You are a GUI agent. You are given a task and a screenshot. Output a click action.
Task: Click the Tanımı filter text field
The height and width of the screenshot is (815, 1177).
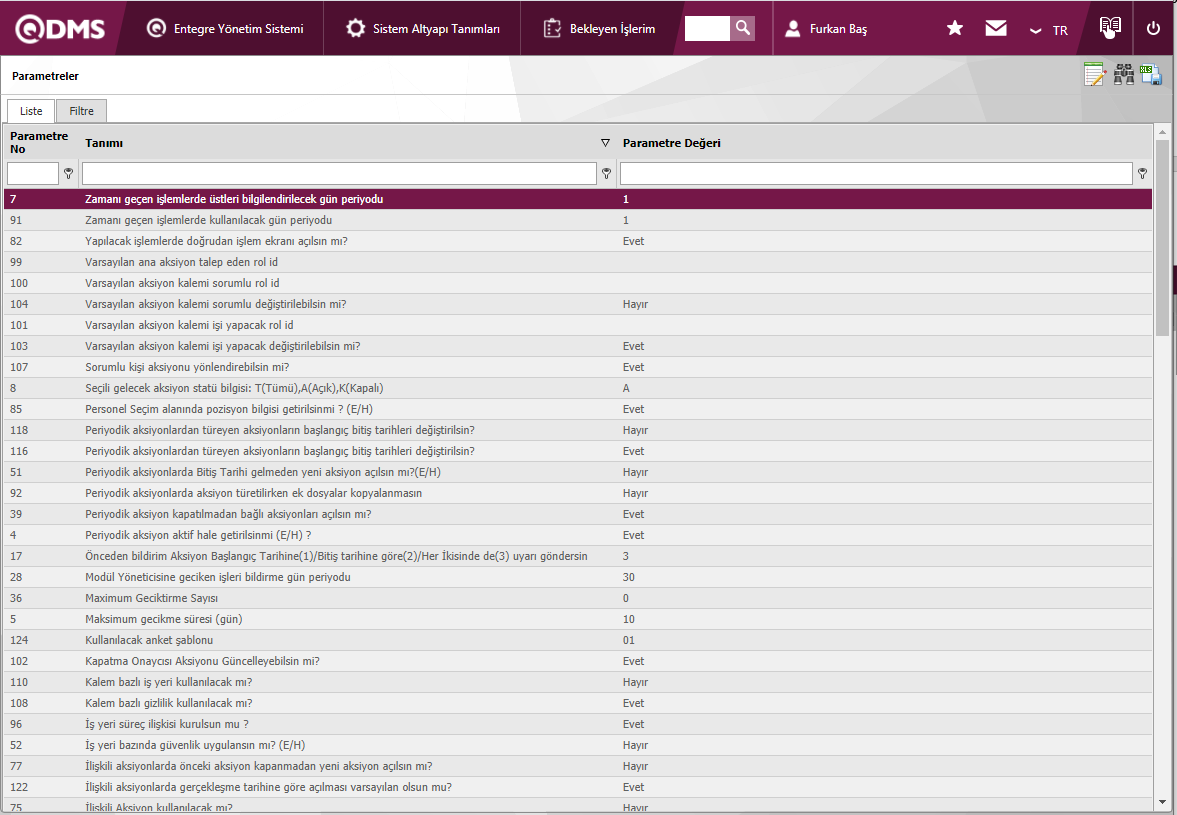coord(339,174)
